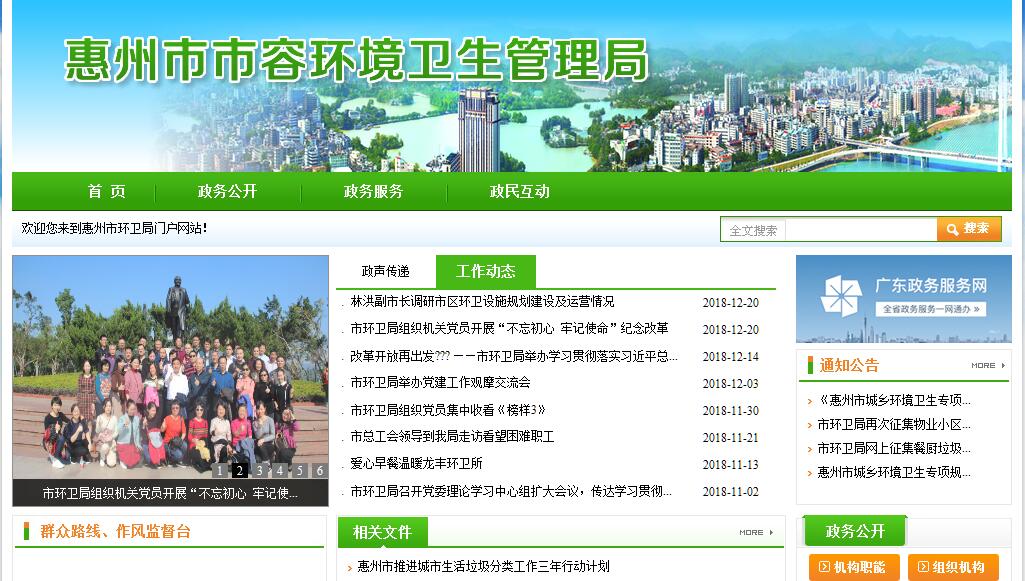This screenshot has height=581, width=1025.
Task: Click welcome text 欢迎您来到惠州市环卫局门户网站
Action: (x=114, y=228)
